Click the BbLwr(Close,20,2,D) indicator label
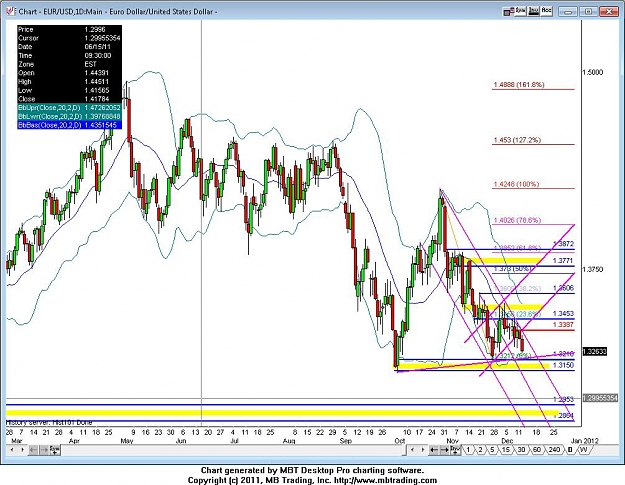This screenshot has height=485, width=625. click(x=49, y=116)
